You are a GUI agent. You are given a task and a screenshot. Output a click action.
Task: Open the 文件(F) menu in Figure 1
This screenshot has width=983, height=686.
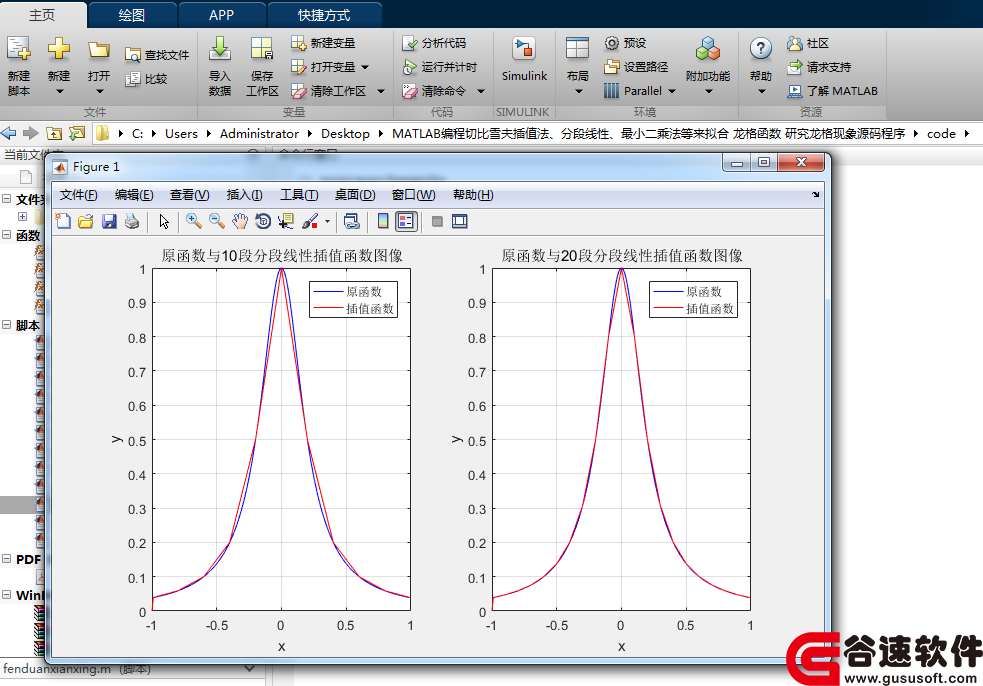click(78, 195)
